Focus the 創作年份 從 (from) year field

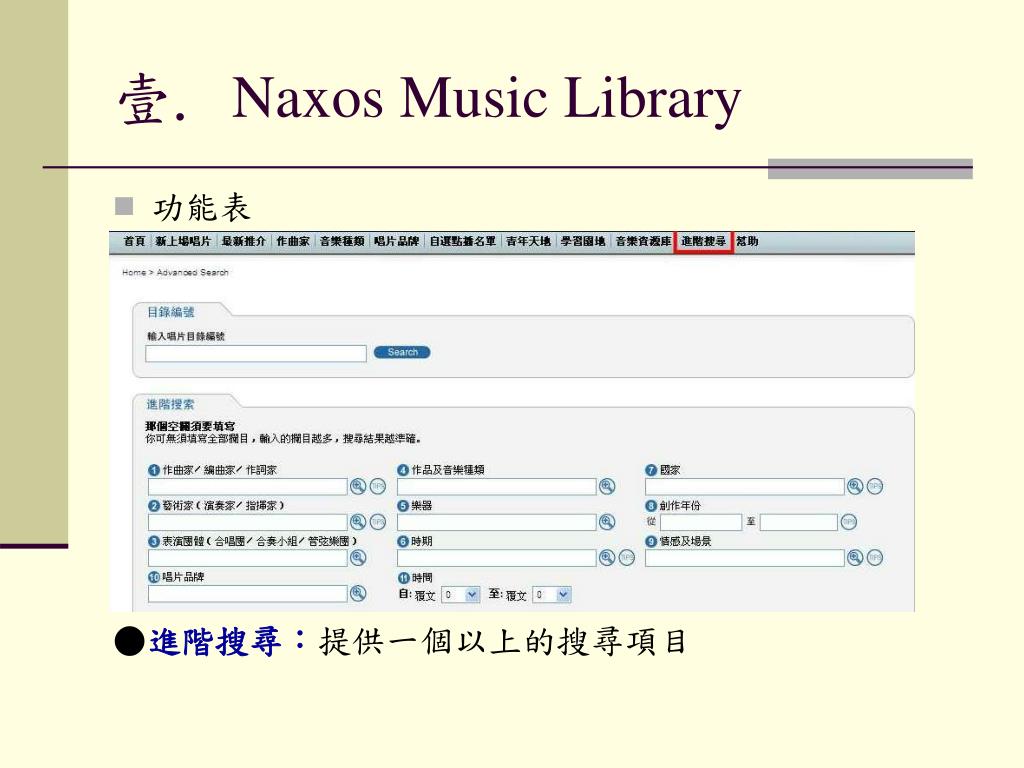pos(701,522)
